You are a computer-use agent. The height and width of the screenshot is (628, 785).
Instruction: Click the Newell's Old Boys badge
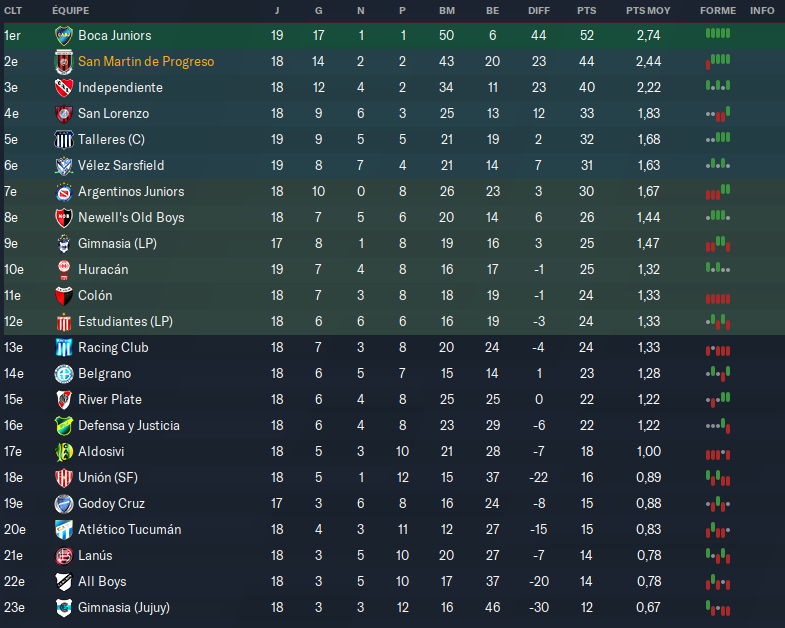pos(63,218)
